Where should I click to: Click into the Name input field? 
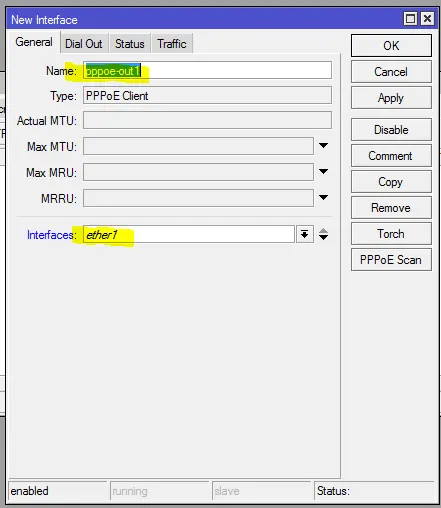207,70
